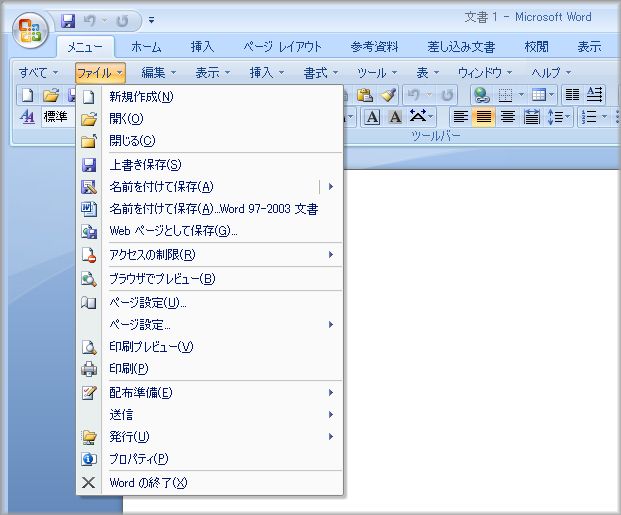Switch to the 挿入 ribbon tab

[x=202, y=47]
